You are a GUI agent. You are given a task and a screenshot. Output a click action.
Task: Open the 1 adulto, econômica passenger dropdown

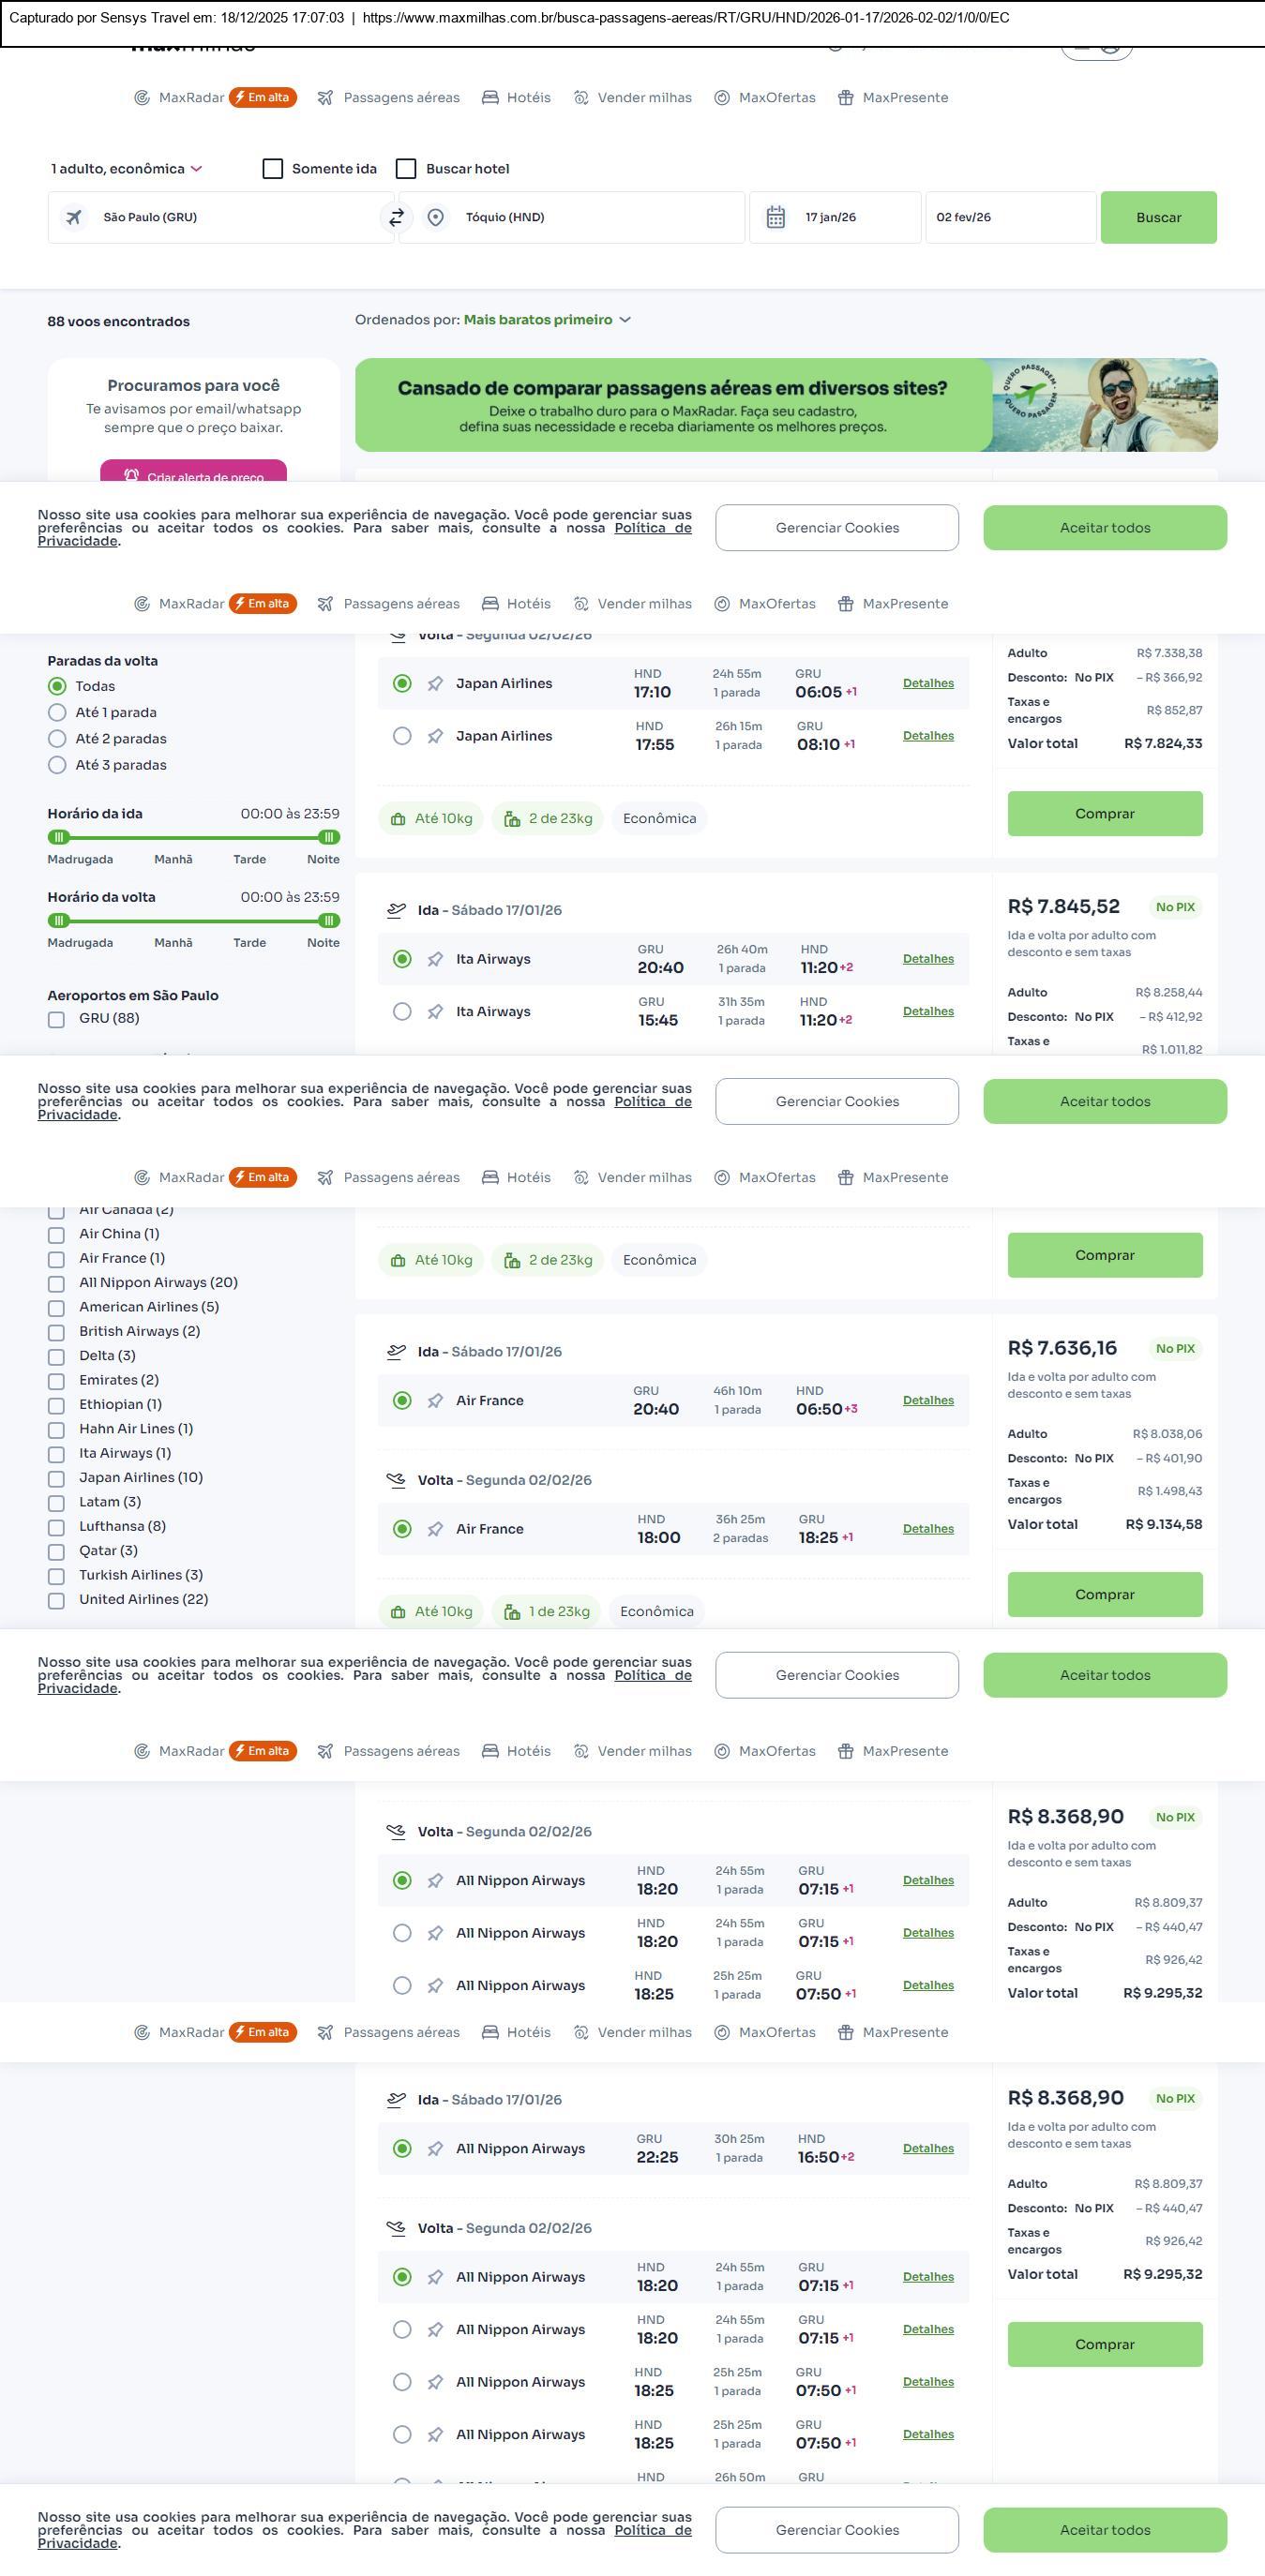click(126, 169)
